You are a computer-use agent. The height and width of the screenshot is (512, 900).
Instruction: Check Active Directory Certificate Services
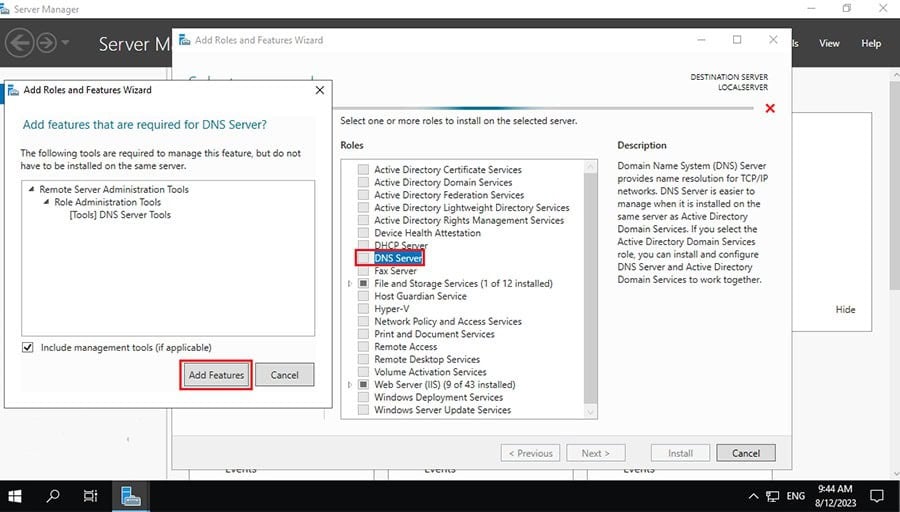pyautogui.click(x=363, y=169)
